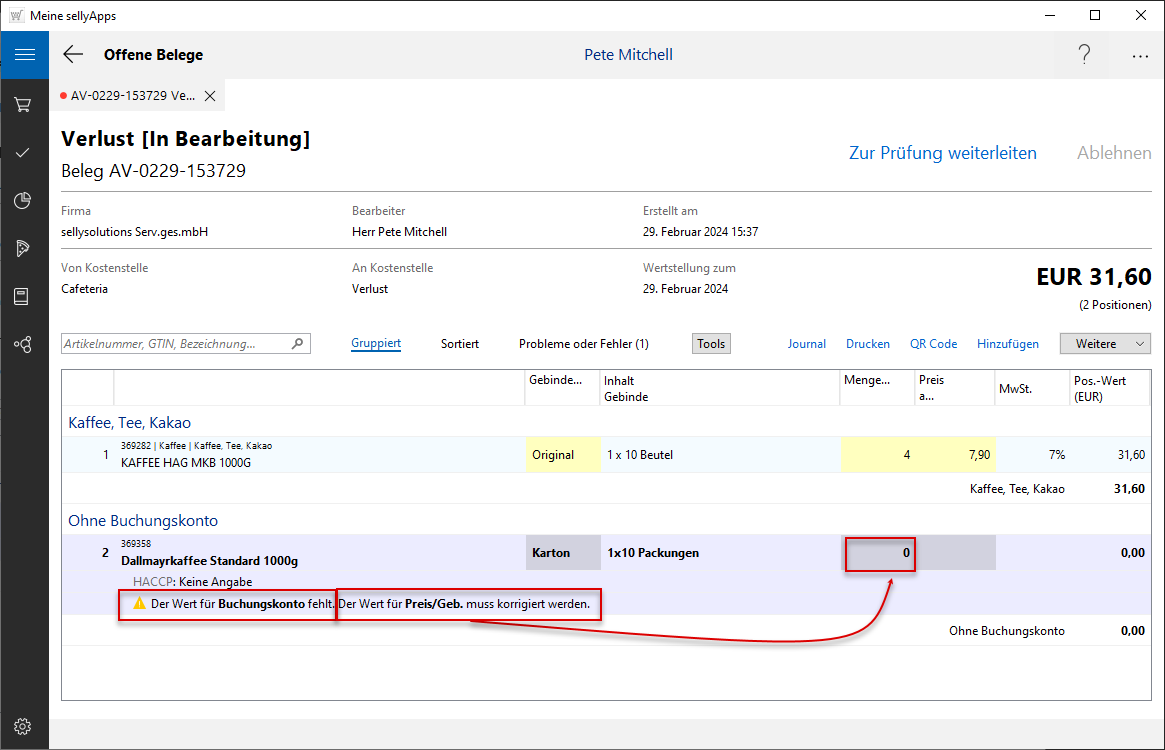This screenshot has width=1165, height=750.
Task: Expand the Weitere dropdown
Action: (x=1105, y=344)
